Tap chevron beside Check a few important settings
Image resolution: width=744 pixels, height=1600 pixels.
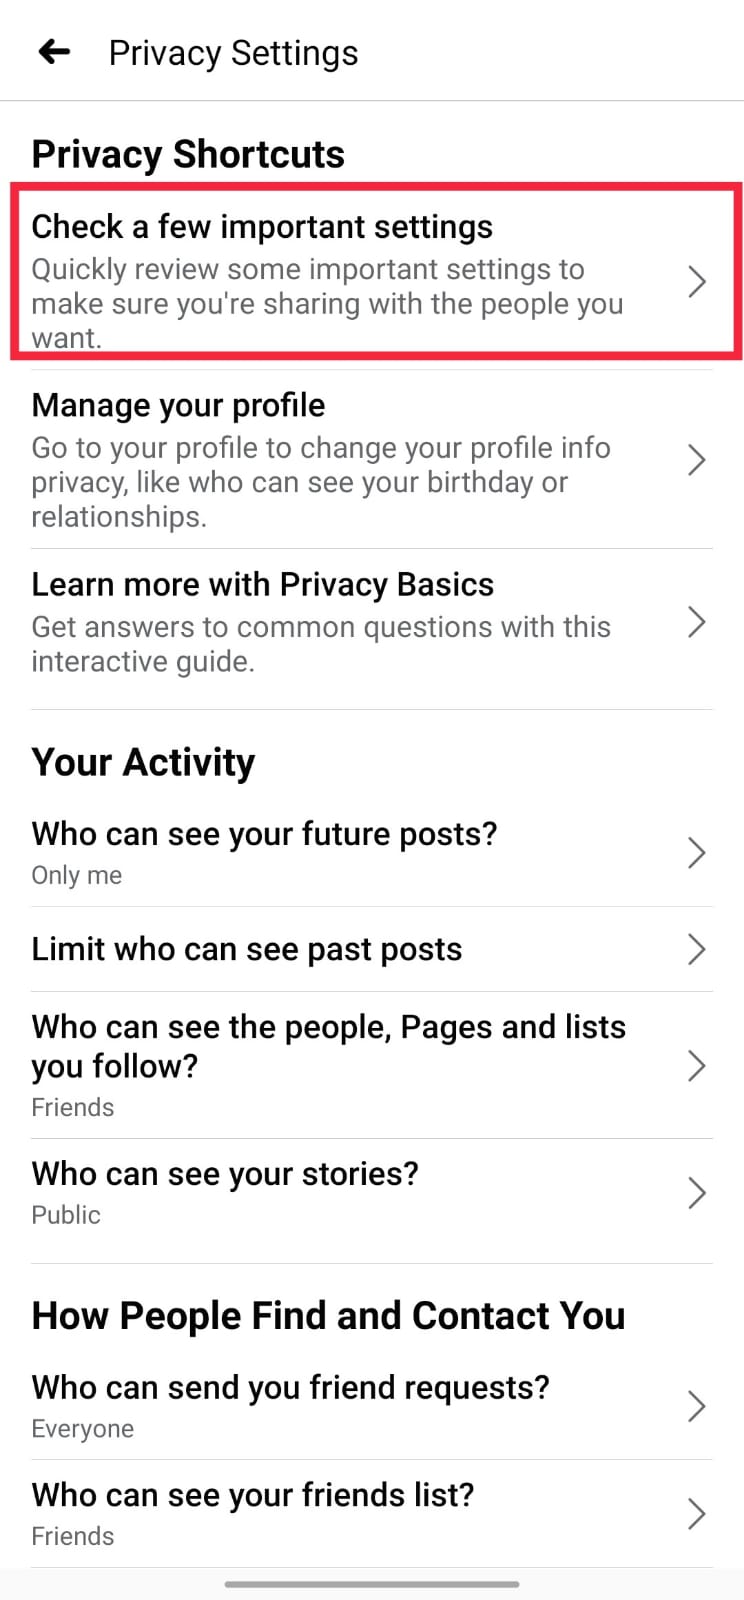[x=697, y=282]
